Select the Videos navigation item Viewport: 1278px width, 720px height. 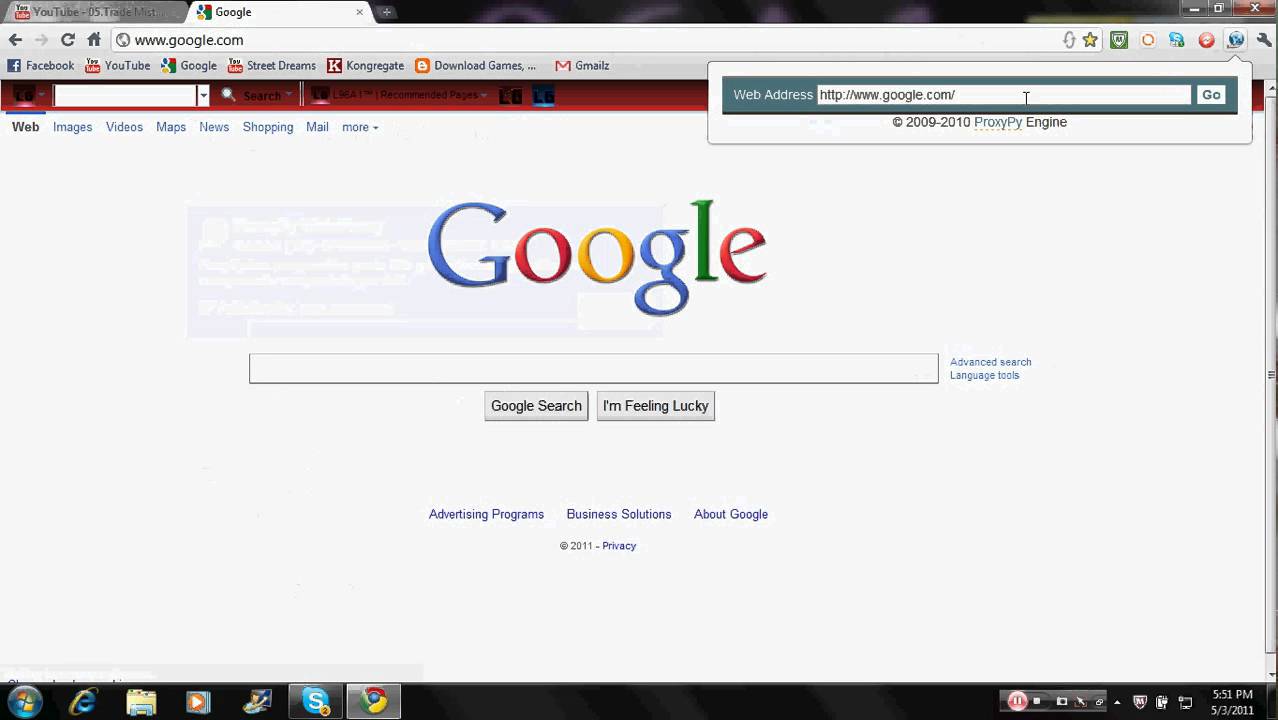click(124, 127)
